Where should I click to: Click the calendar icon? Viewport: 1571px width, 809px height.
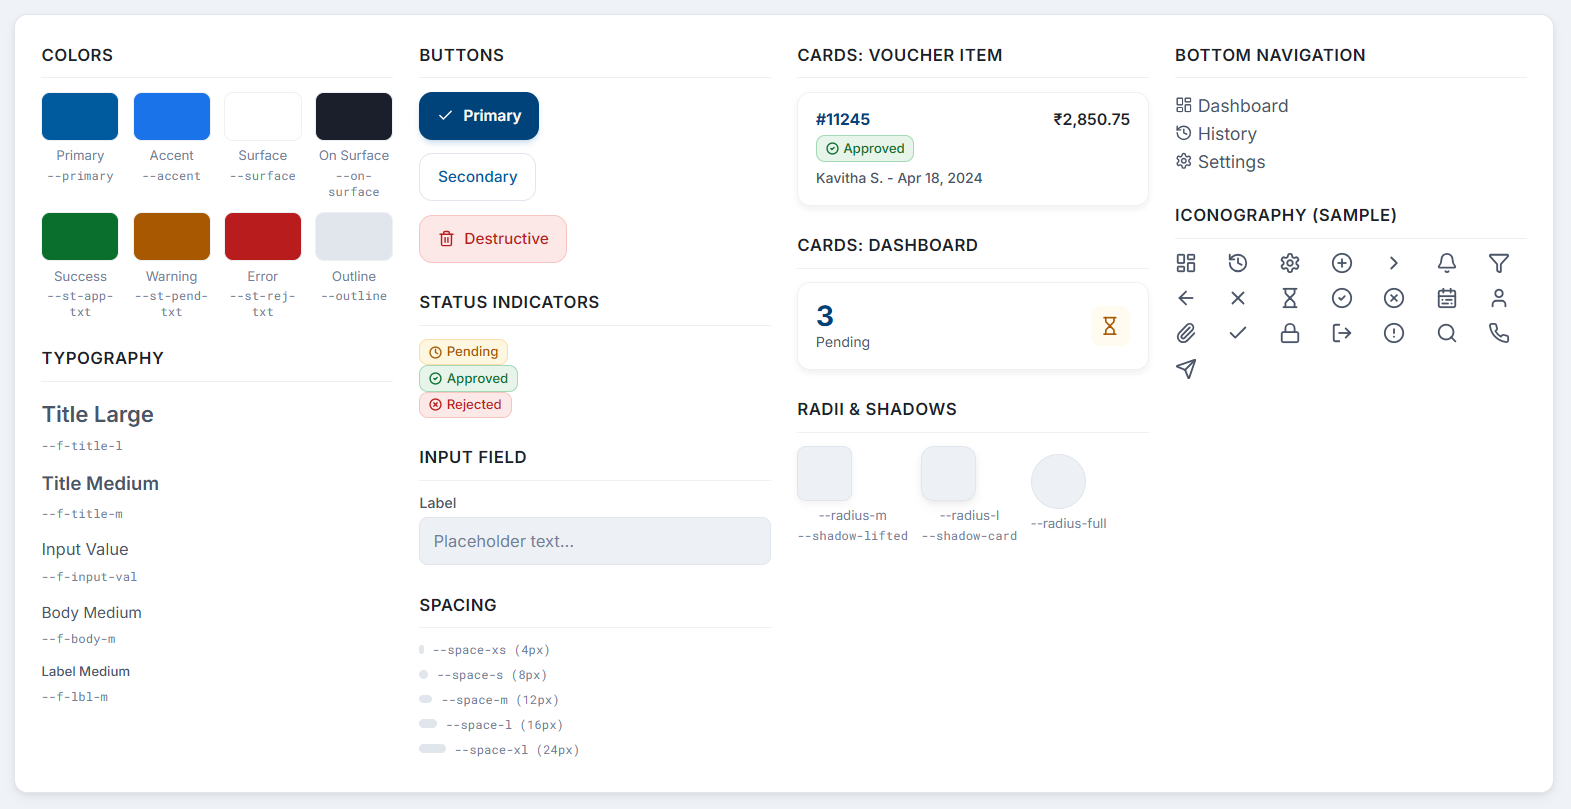[1447, 298]
